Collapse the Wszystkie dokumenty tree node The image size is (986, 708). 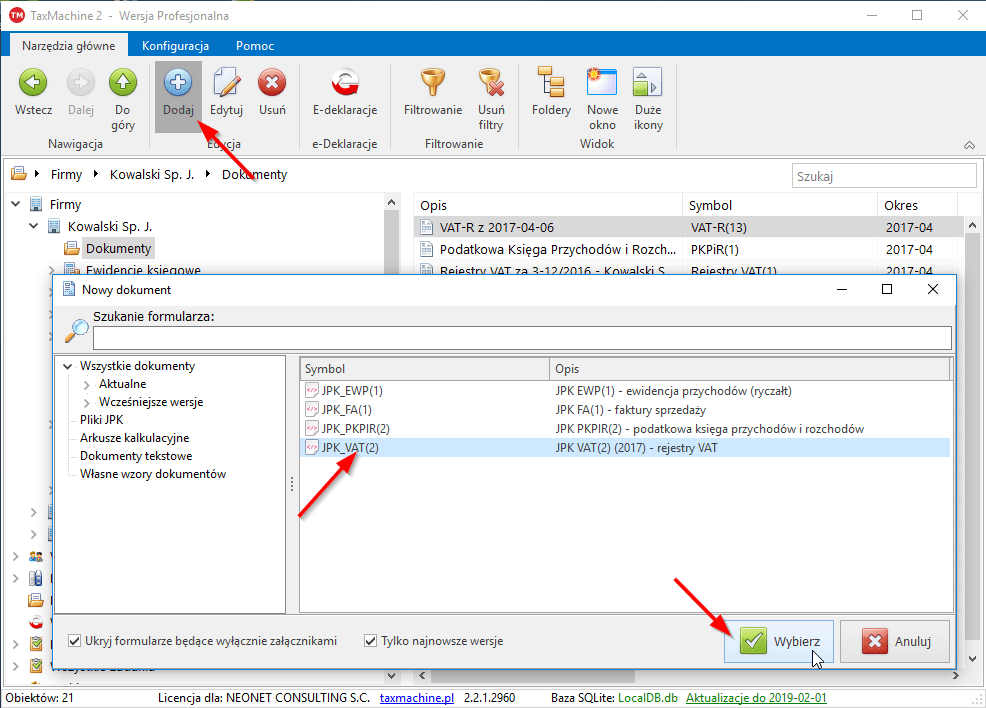(x=68, y=367)
